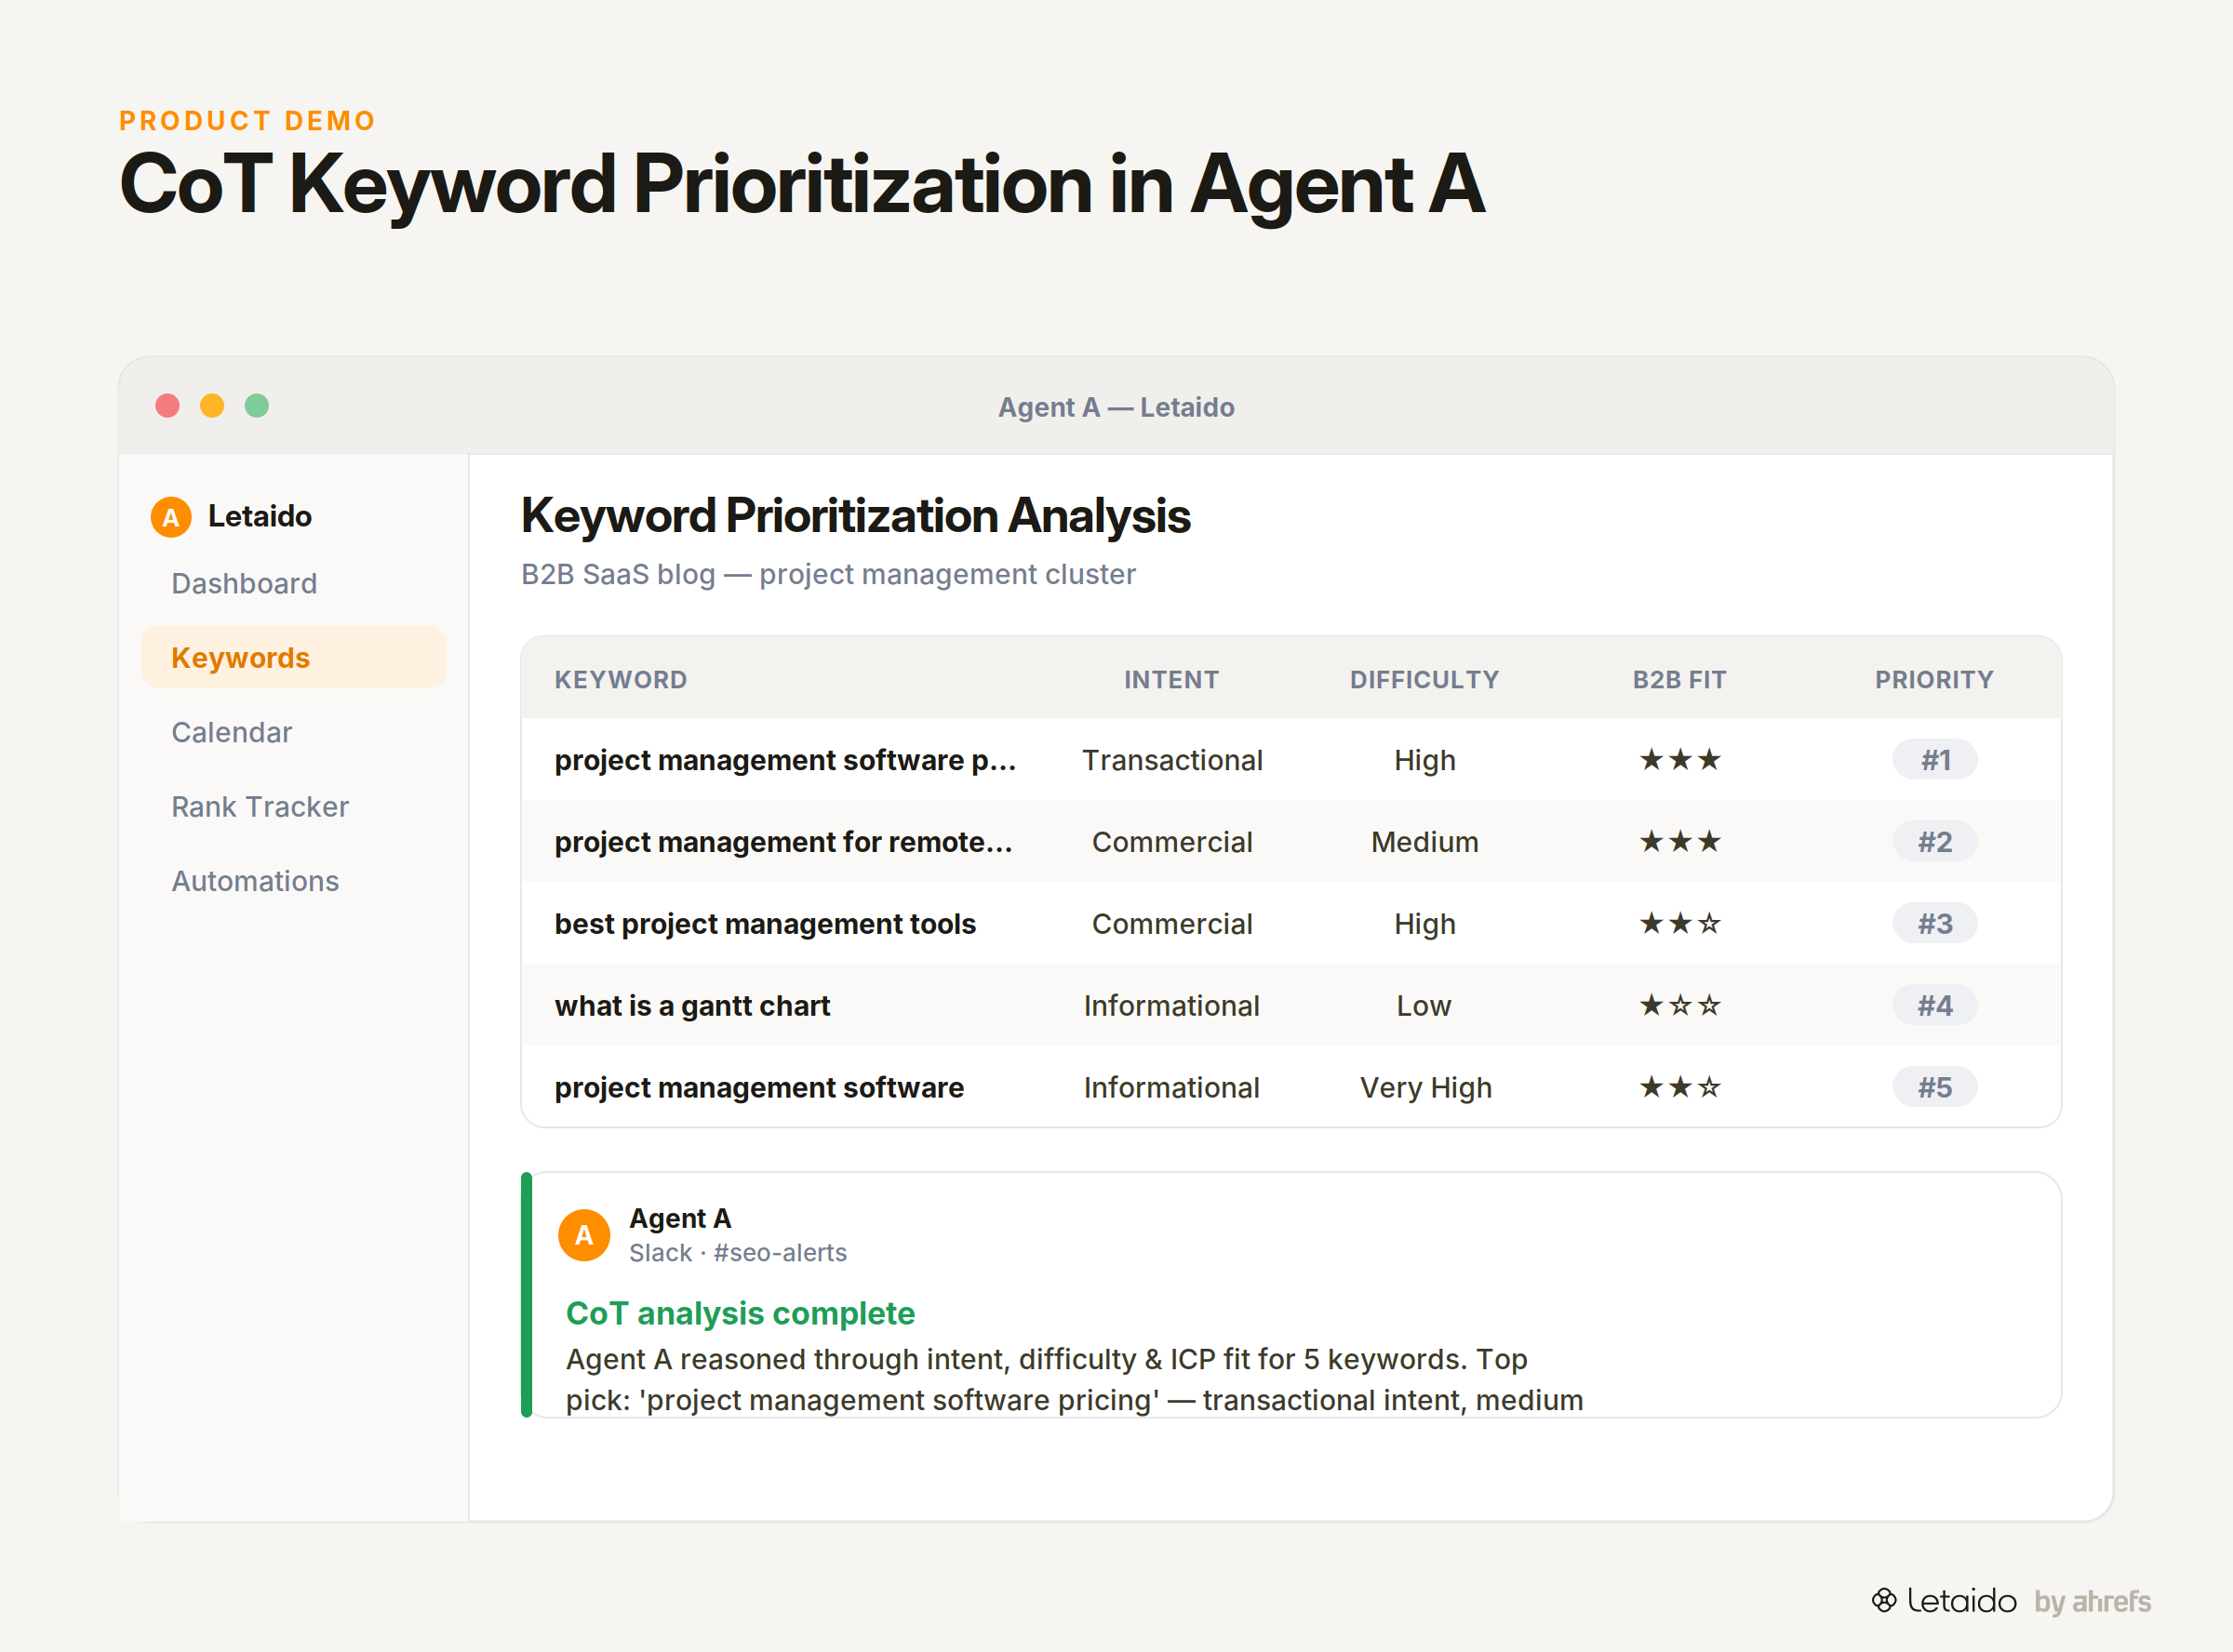The width and height of the screenshot is (2233, 1652).
Task: Click the #5 priority badge
Action: [x=1935, y=1087]
